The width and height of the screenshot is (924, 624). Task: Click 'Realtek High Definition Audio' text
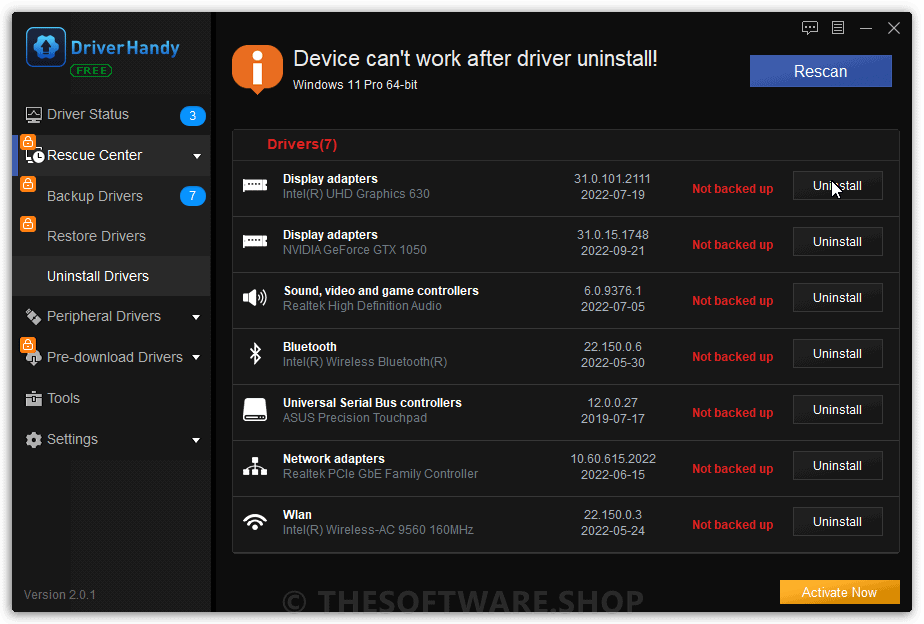click(362, 306)
